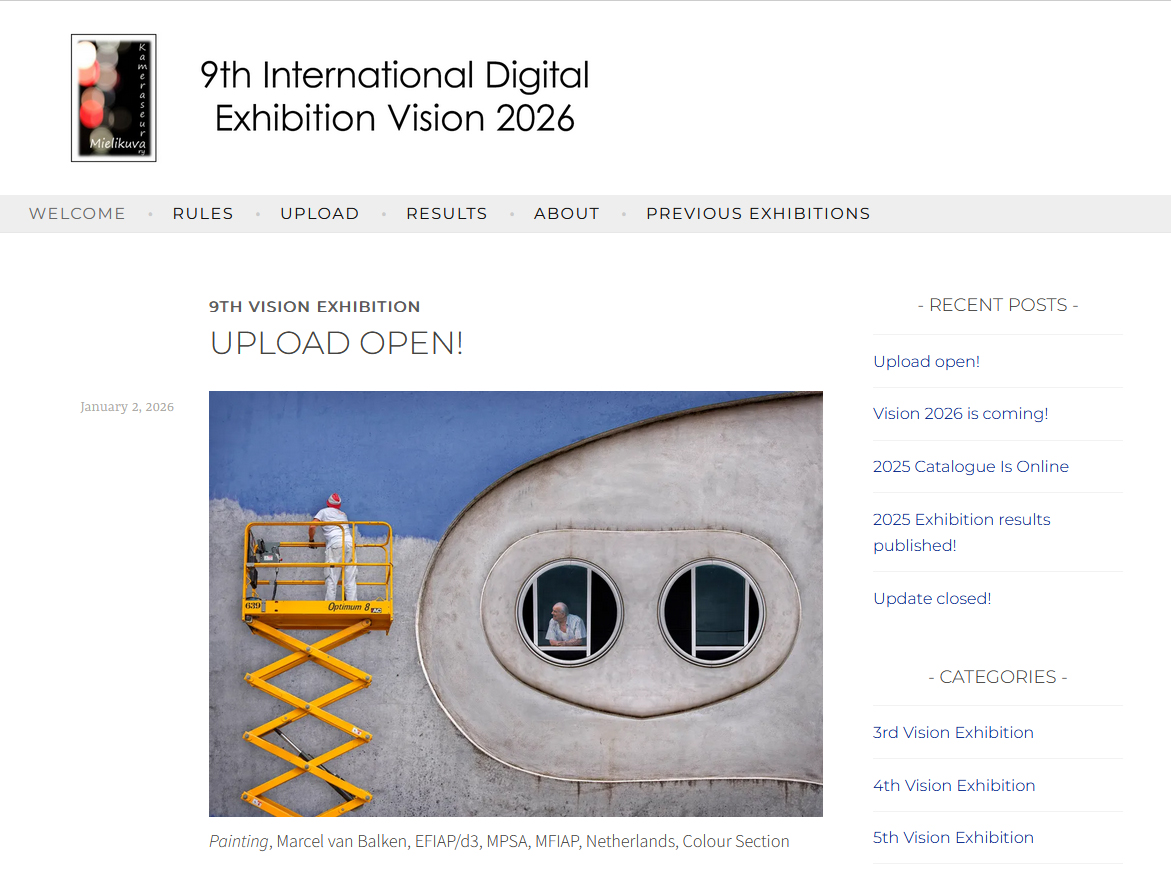1171x869 pixels.
Task: Open the Update closed! recent post
Action: click(x=931, y=599)
